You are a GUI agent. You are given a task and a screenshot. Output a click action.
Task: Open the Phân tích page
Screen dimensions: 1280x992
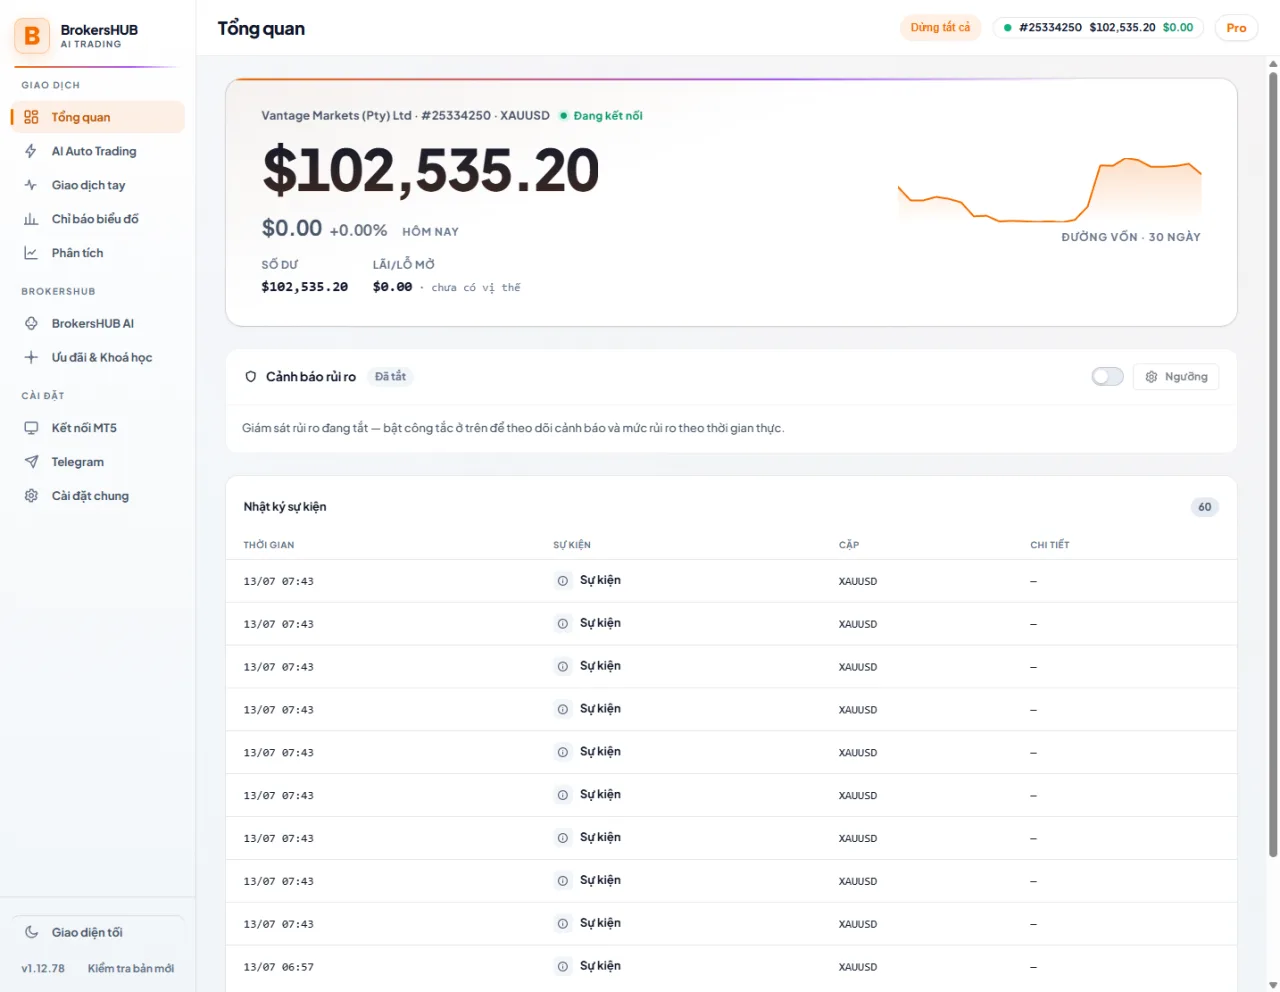click(x=98, y=253)
